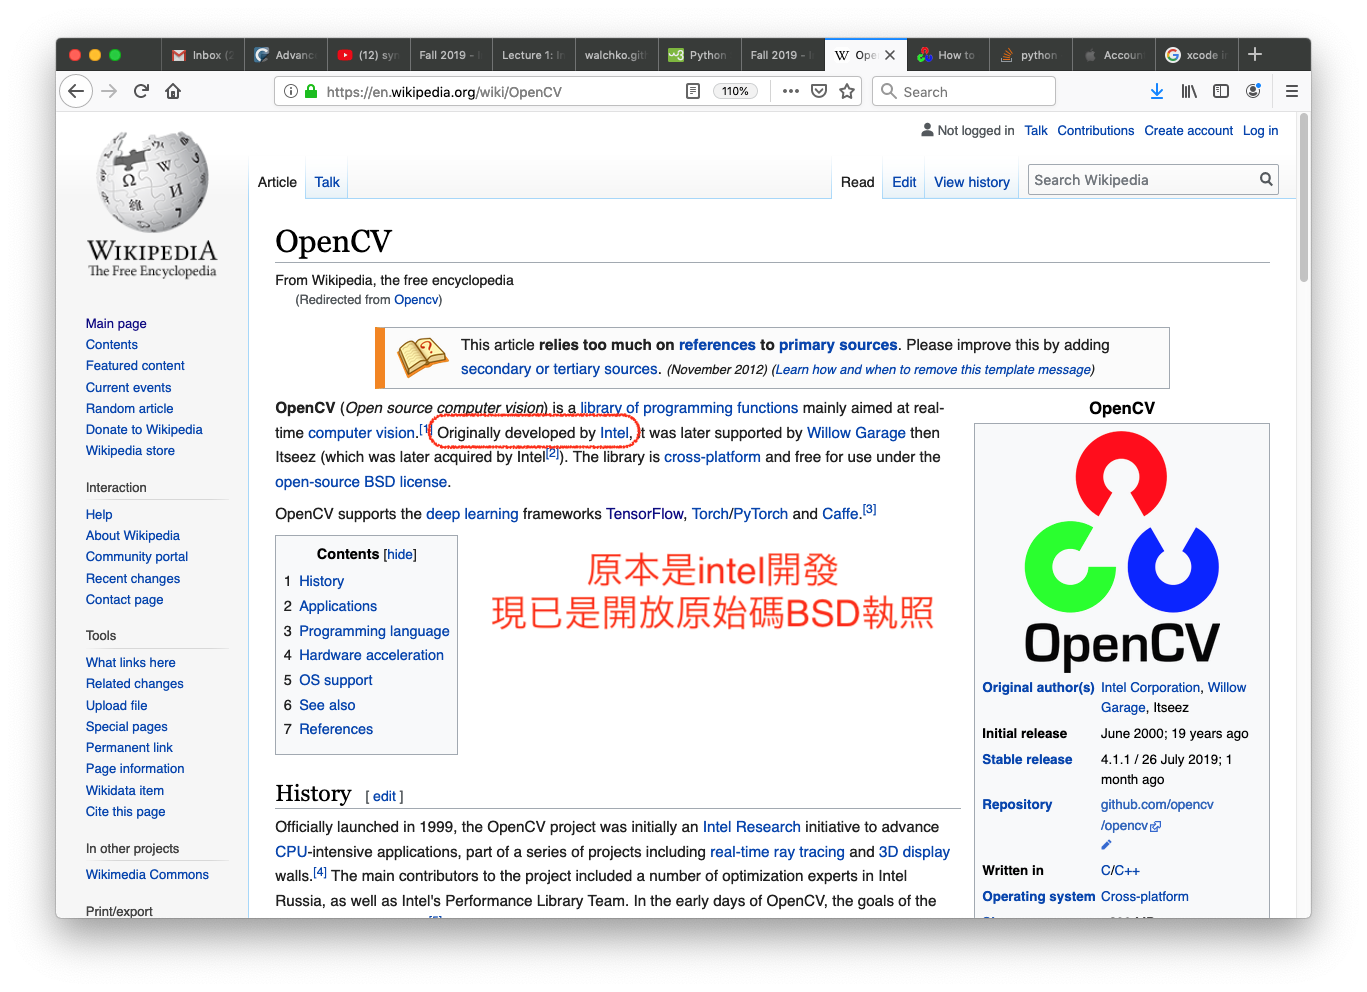Open page actions three-dots menu
This screenshot has height=992, width=1367.
(x=791, y=91)
